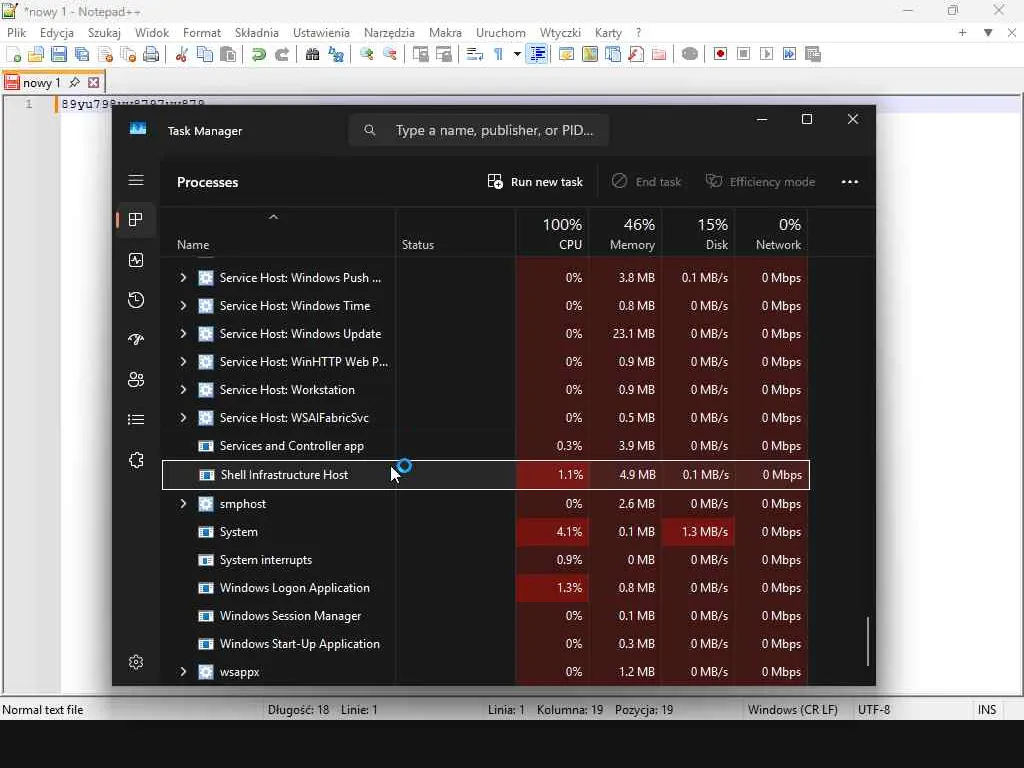Click the Zoom In icon in Notepad++ toolbar
Image resolution: width=1024 pixels, height=768 pixels.
366,54
